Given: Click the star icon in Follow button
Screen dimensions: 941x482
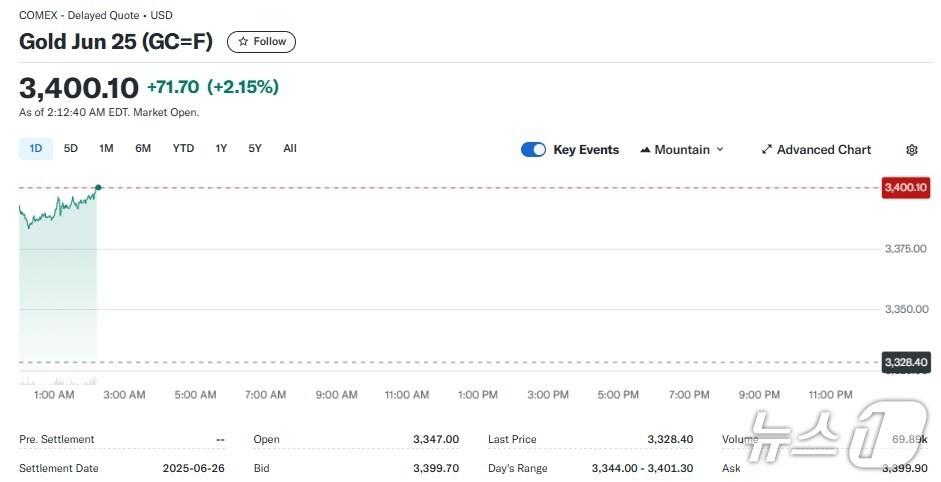Looking at the screenshot, I should (243, 42).
